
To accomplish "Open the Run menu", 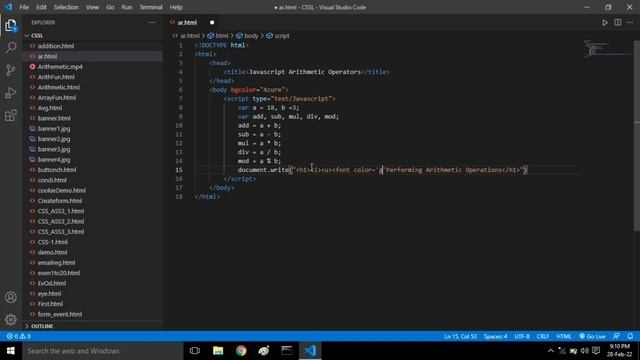I will click(127, 7).
